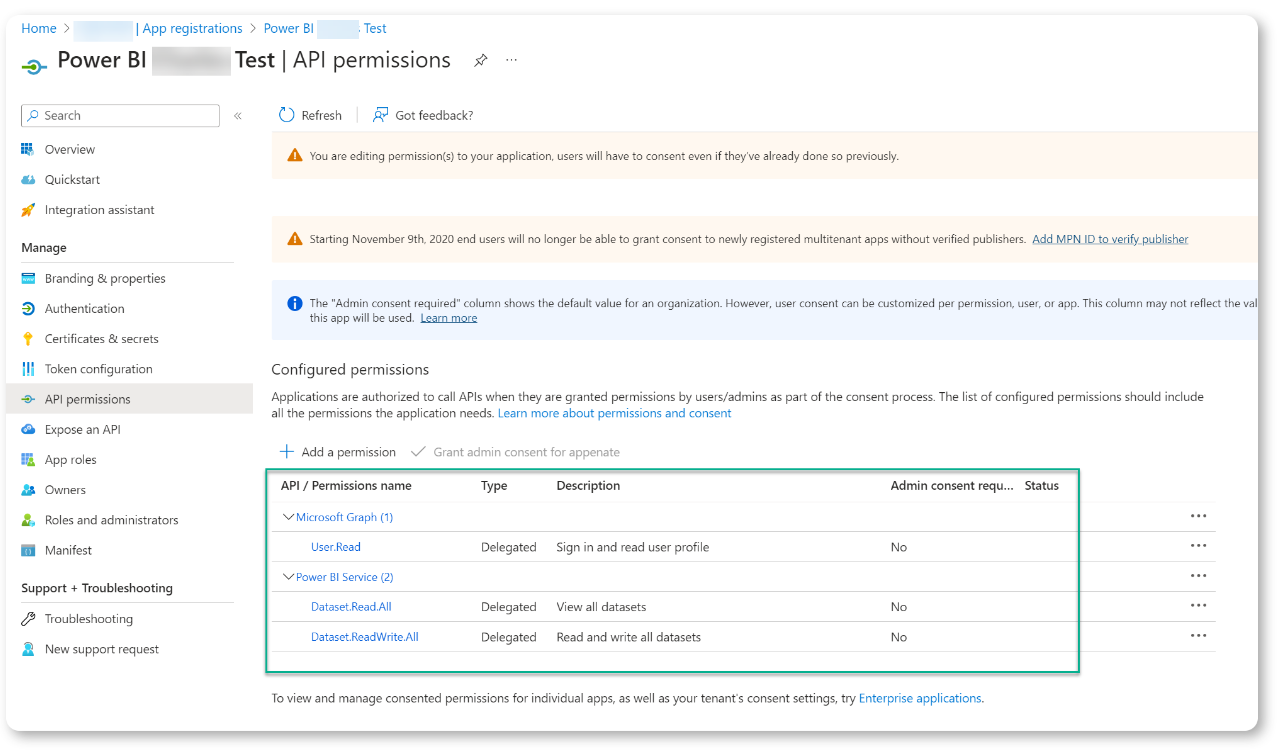Open more options for Dataset.Read.All row
Image resolution: width=1283 pixels, height=754 pixels.
[x=1198, y=607]
